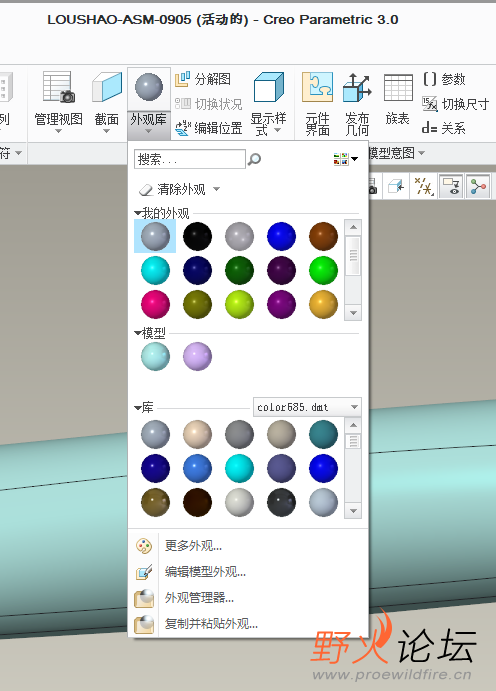Viewport: 496px width, 691px height.
Task: Click 发布几何 publish geometry
Action: (x=357, y=104)
